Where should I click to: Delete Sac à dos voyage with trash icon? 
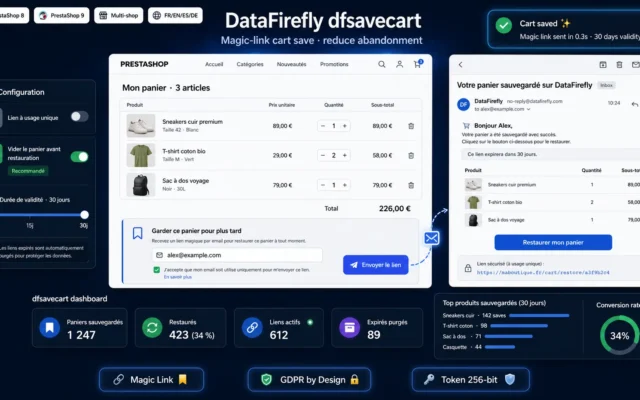(411, 185)
